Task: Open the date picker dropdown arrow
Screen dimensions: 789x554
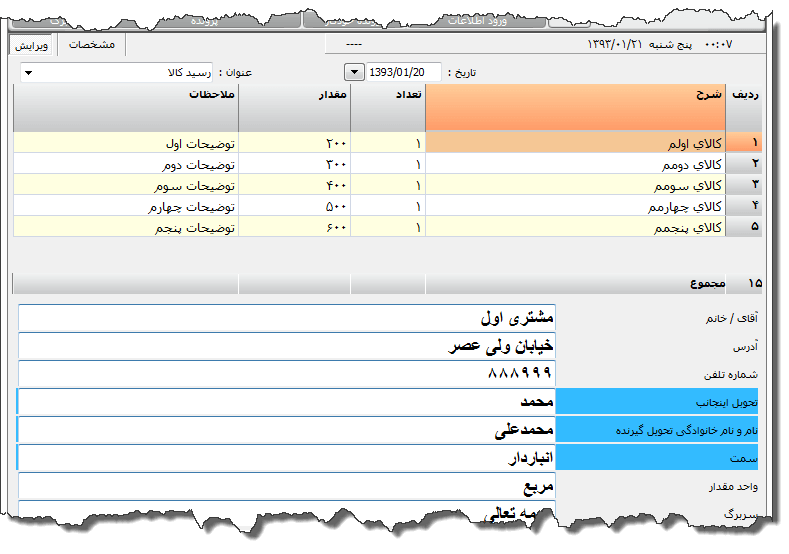Action: click(x=354, y=72)
